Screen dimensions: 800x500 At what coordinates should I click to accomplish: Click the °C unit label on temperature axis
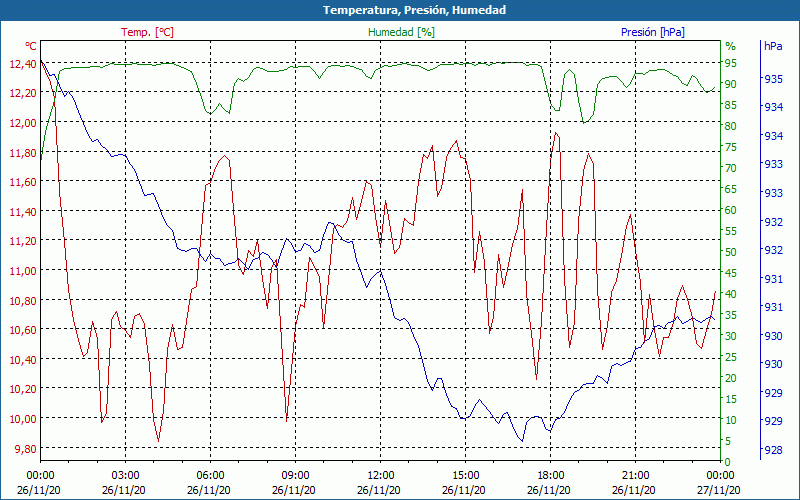coord(31,46)
